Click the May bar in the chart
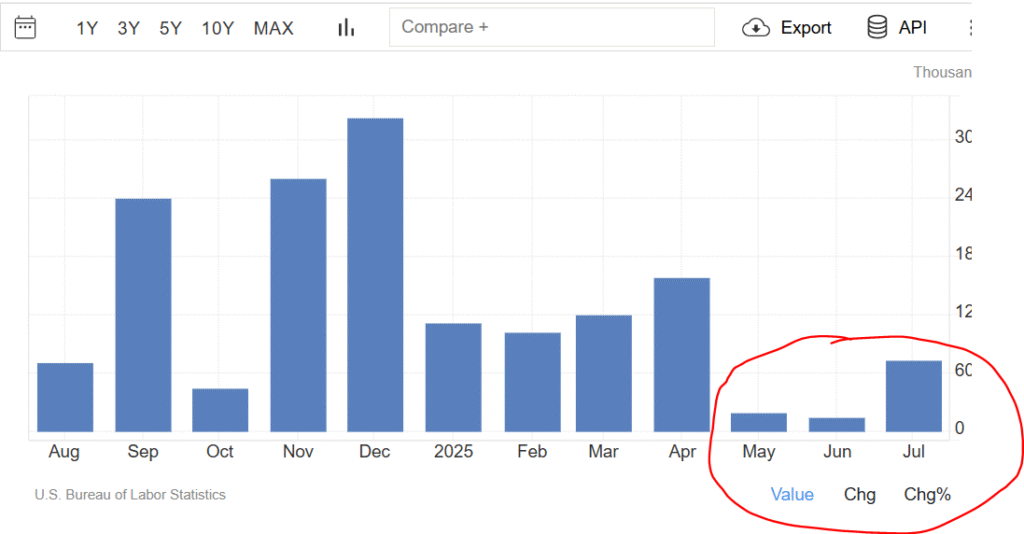 pos(759,422)
